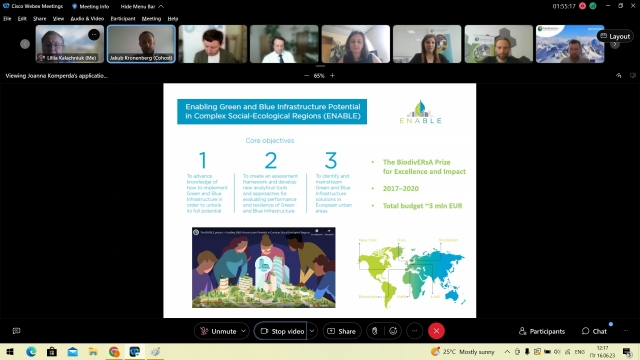Unmute the microphone

click(219, 331)
